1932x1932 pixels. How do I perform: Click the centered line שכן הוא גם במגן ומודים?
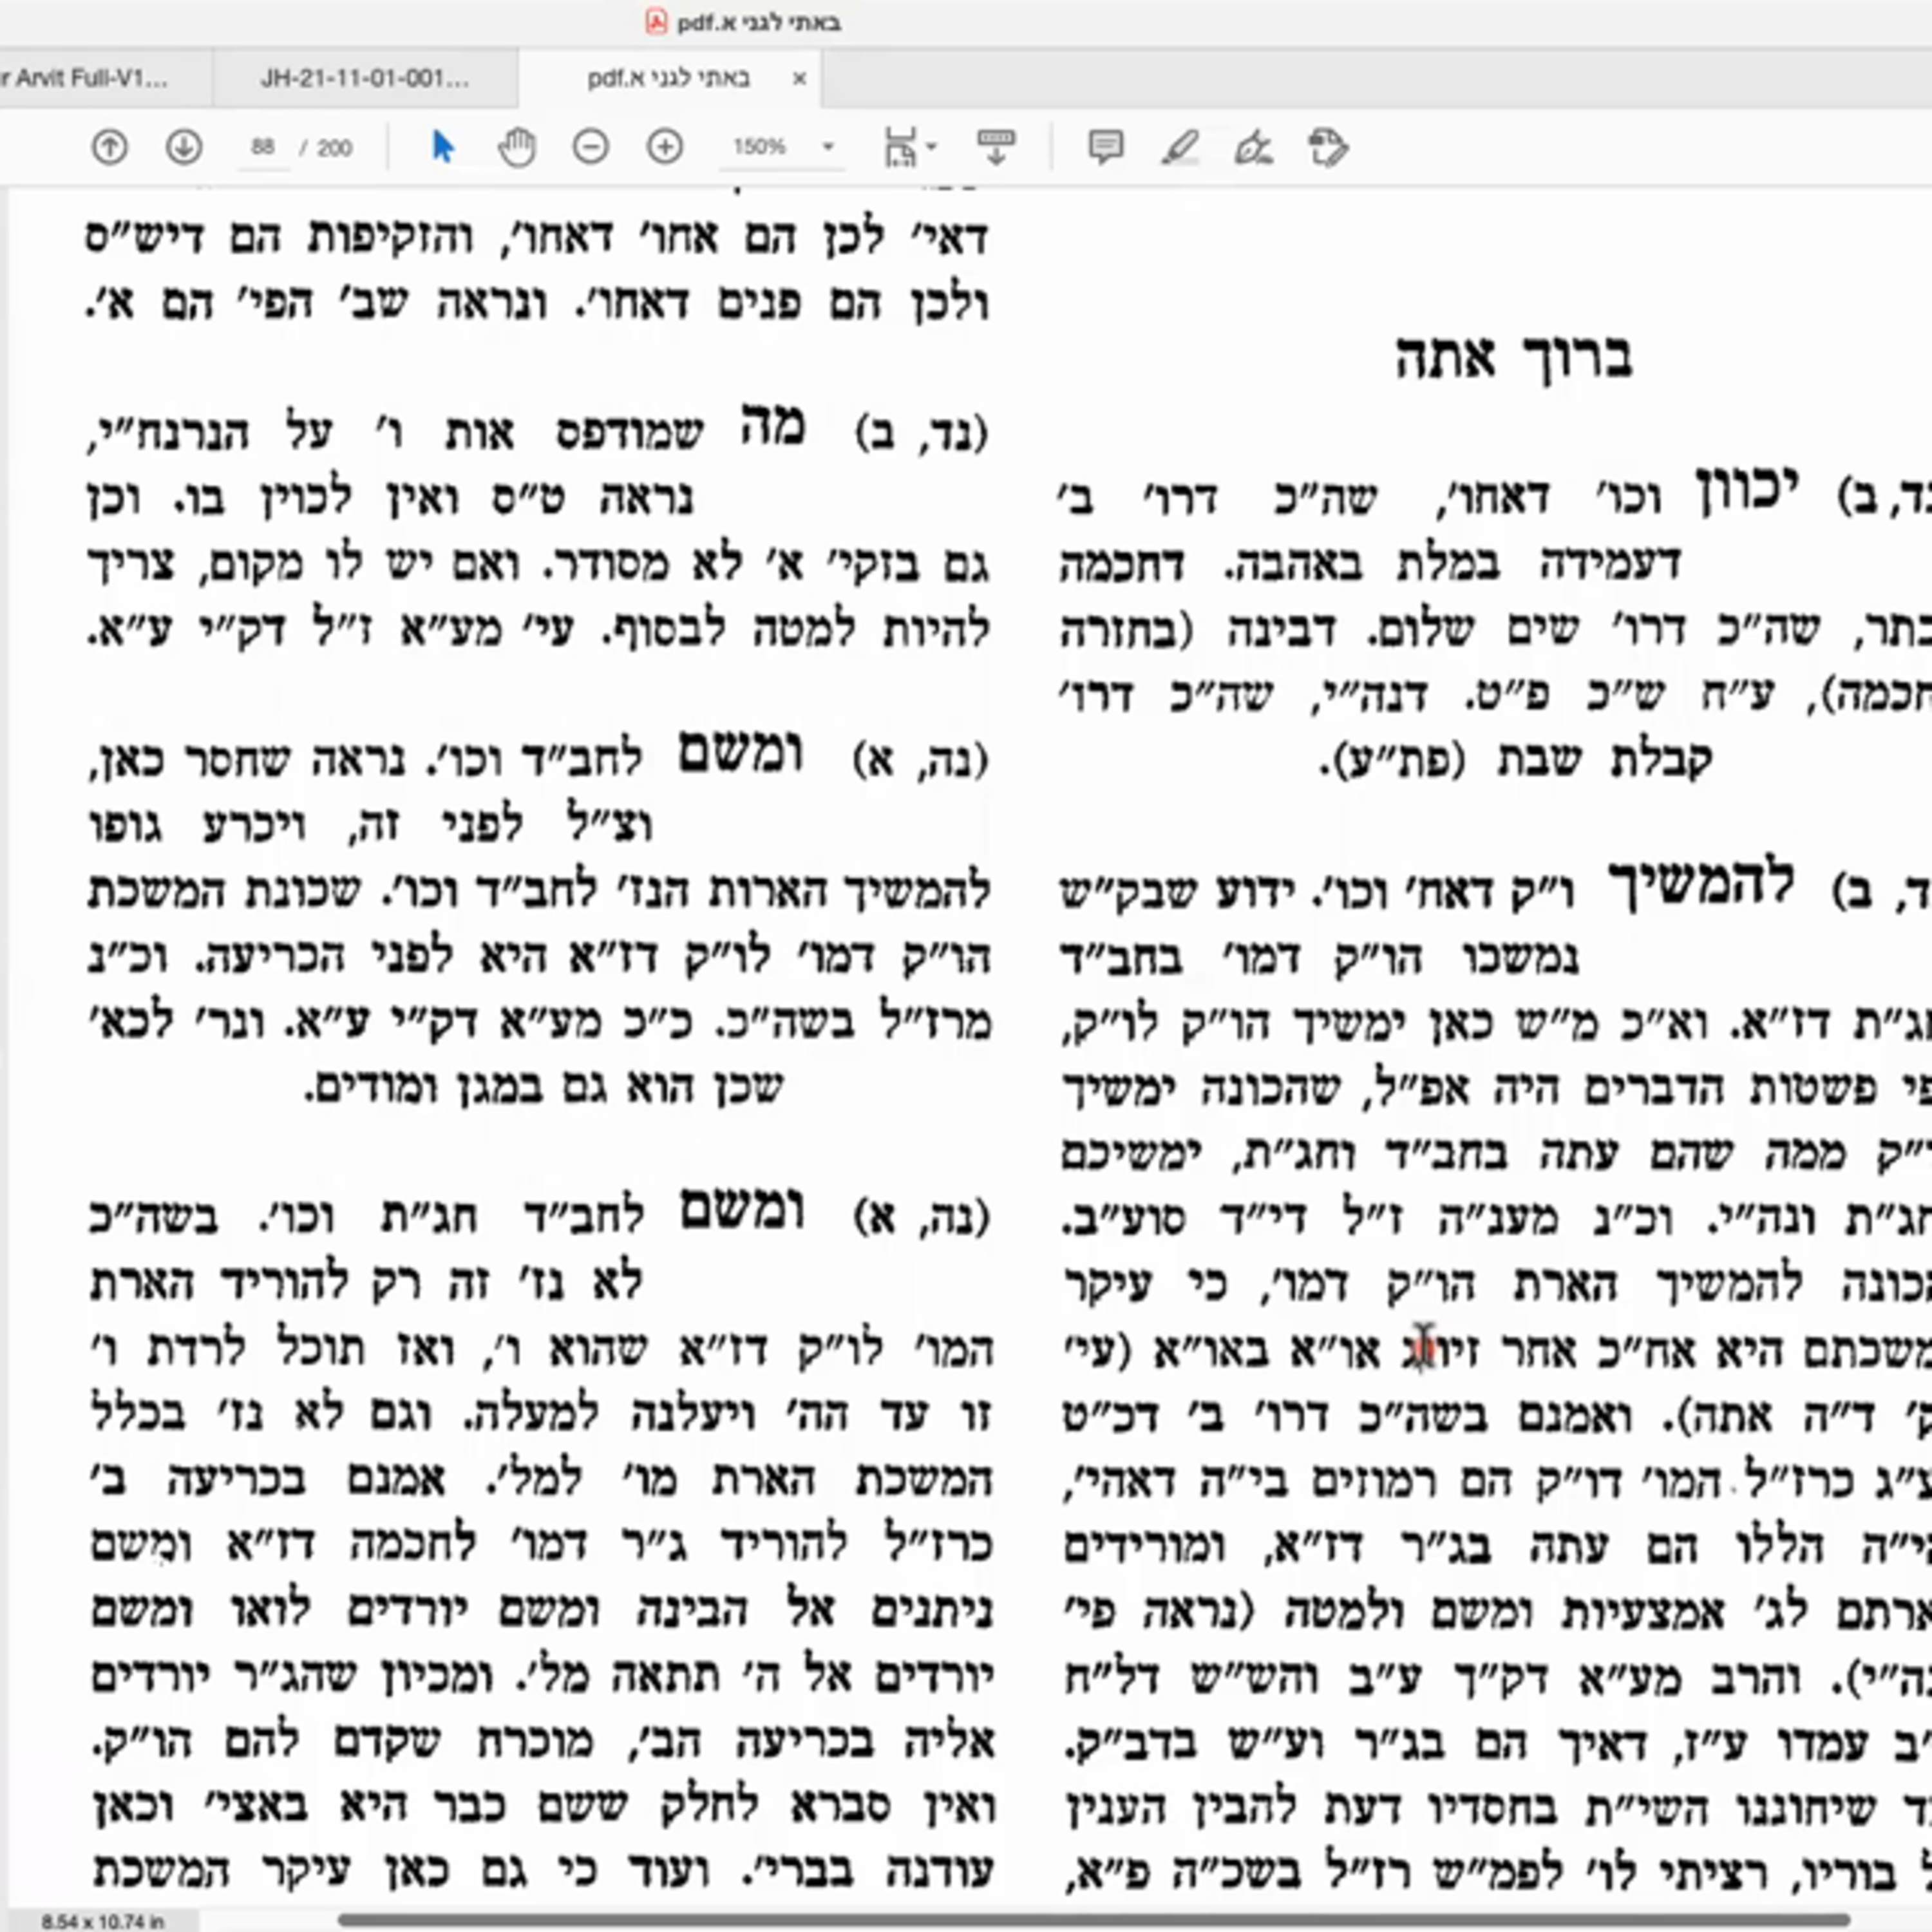(x=545, y=1088)
